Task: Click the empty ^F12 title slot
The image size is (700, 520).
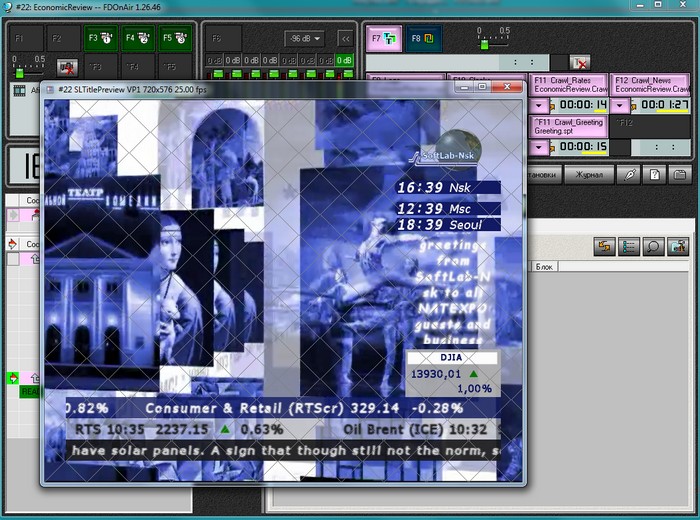Action: 650,126
